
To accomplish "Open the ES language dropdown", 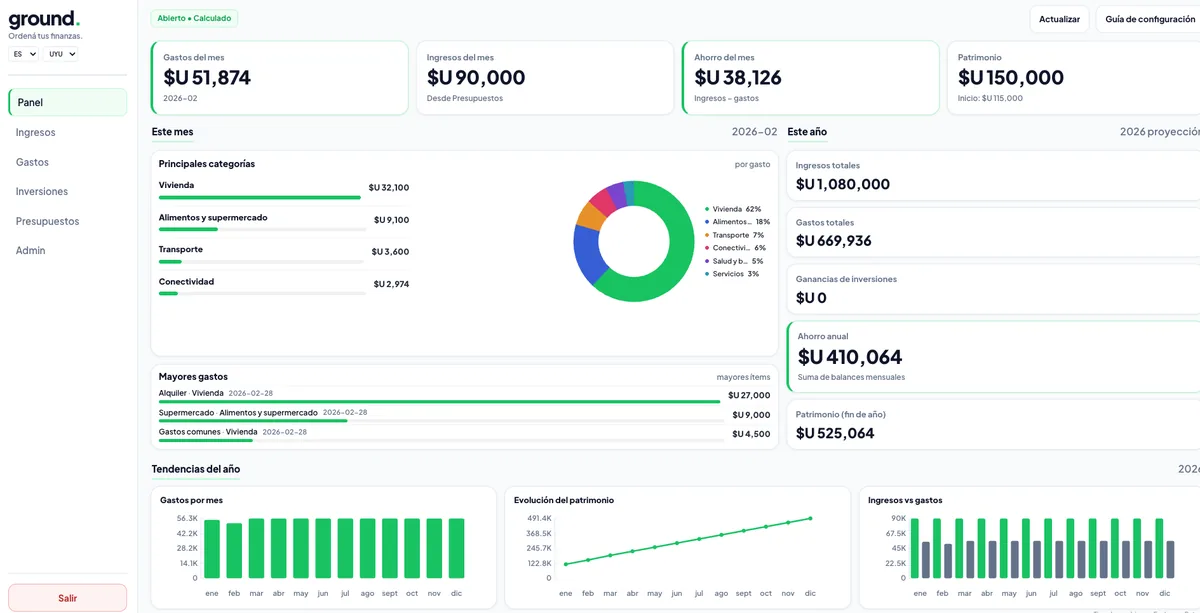I will click(x=24, y=54).
